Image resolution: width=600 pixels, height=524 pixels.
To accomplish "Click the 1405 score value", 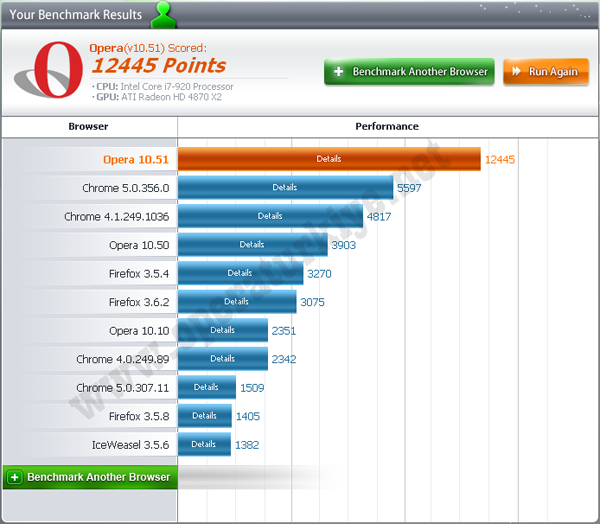I will (248, 416).
